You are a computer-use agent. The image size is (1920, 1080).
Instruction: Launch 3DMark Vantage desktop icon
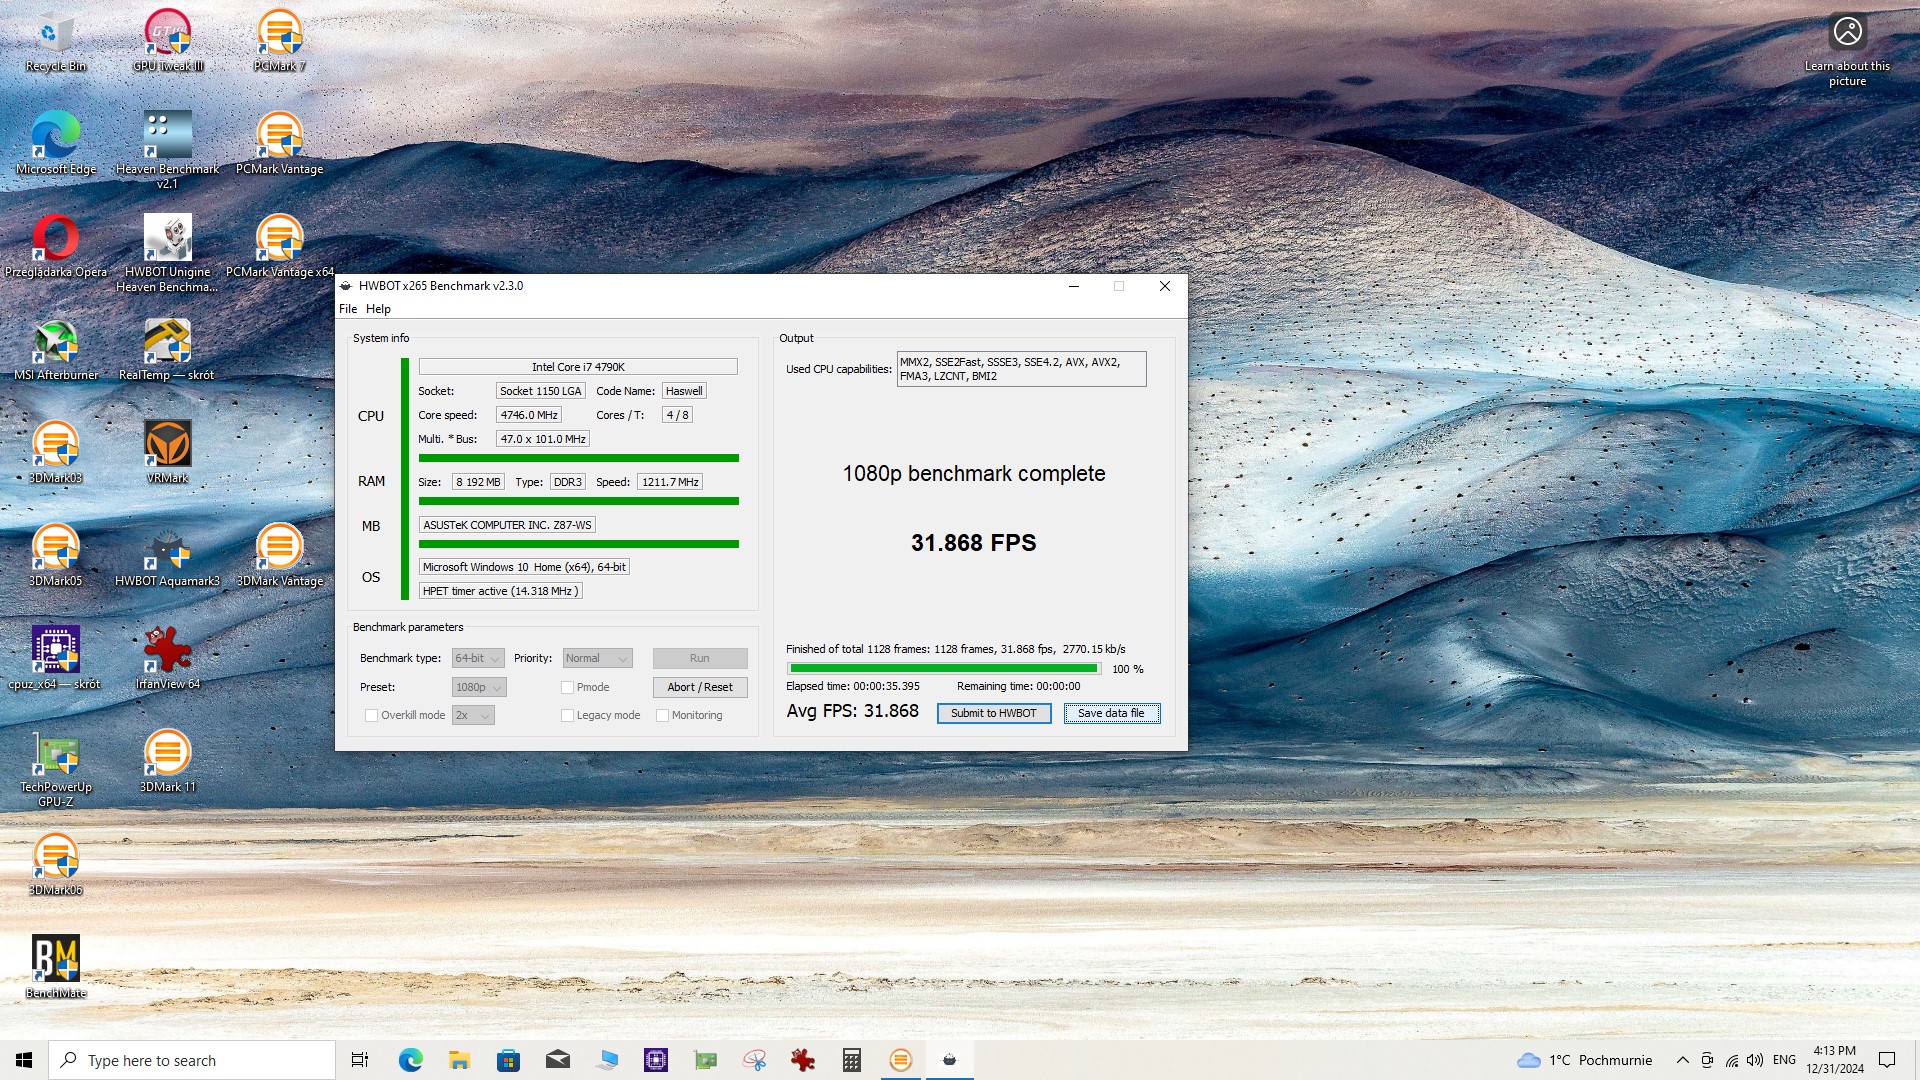click(280, 556)
